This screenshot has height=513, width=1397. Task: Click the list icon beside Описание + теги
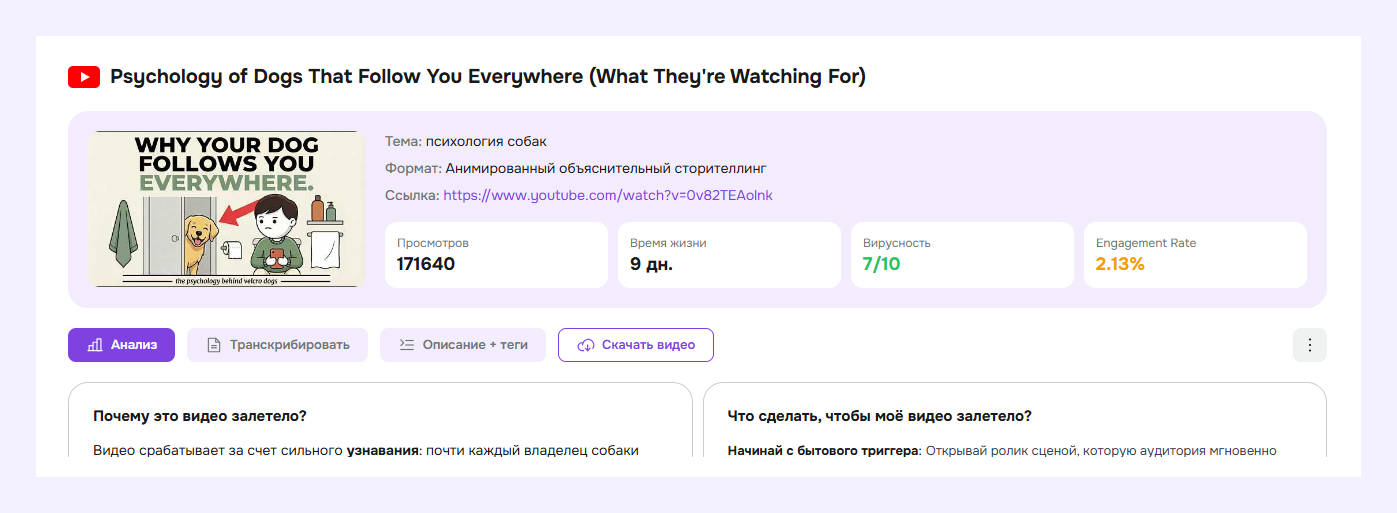(x=406, y=345)
